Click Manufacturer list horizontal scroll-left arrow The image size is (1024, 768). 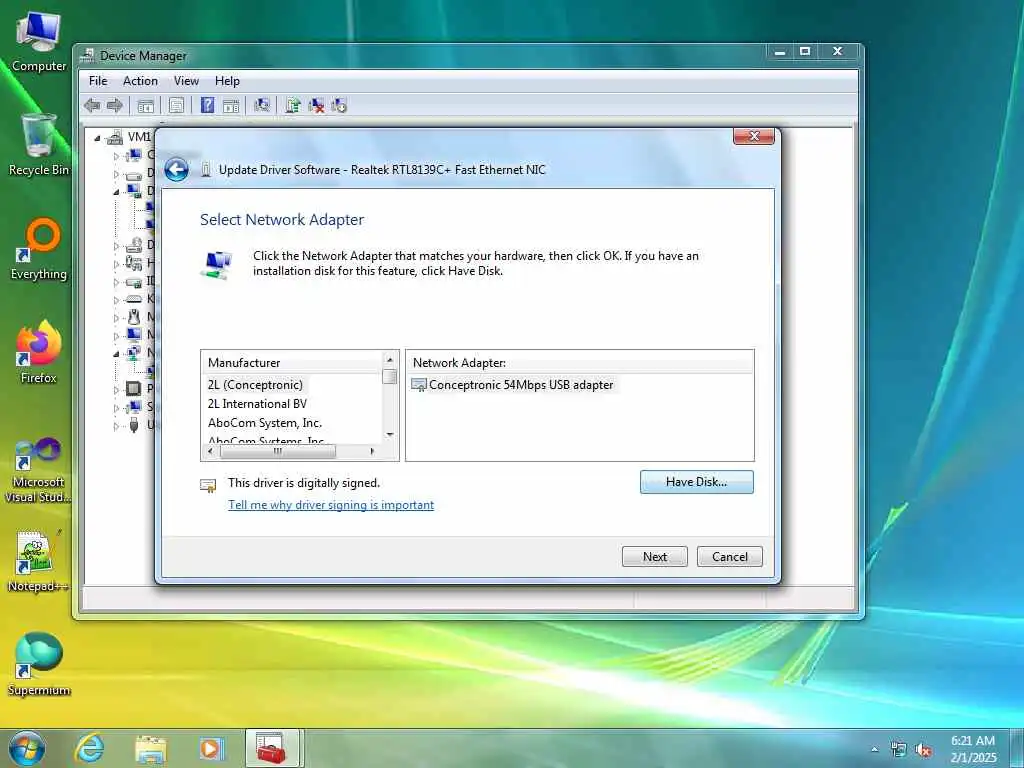[x=210, y=451]
